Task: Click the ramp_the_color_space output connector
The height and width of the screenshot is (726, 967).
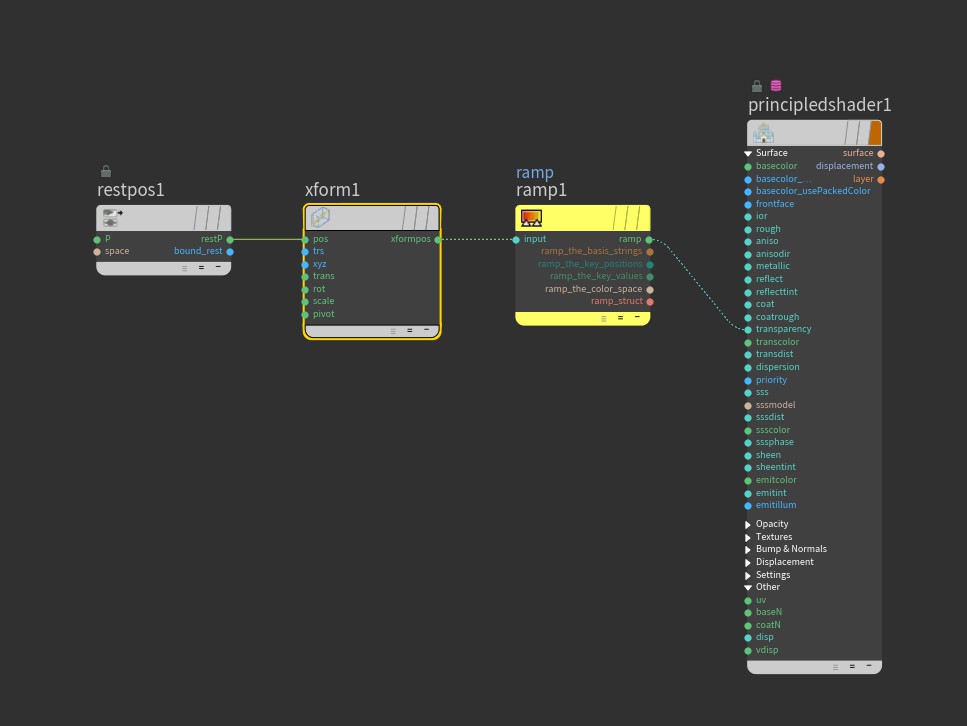Action: (x=650, y=289)
